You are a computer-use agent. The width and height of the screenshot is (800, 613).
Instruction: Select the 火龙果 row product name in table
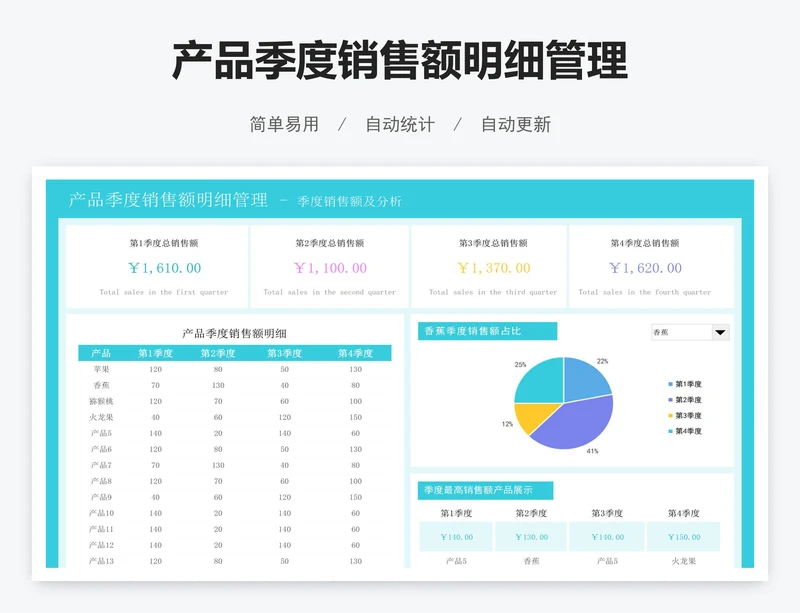[101, 417]
